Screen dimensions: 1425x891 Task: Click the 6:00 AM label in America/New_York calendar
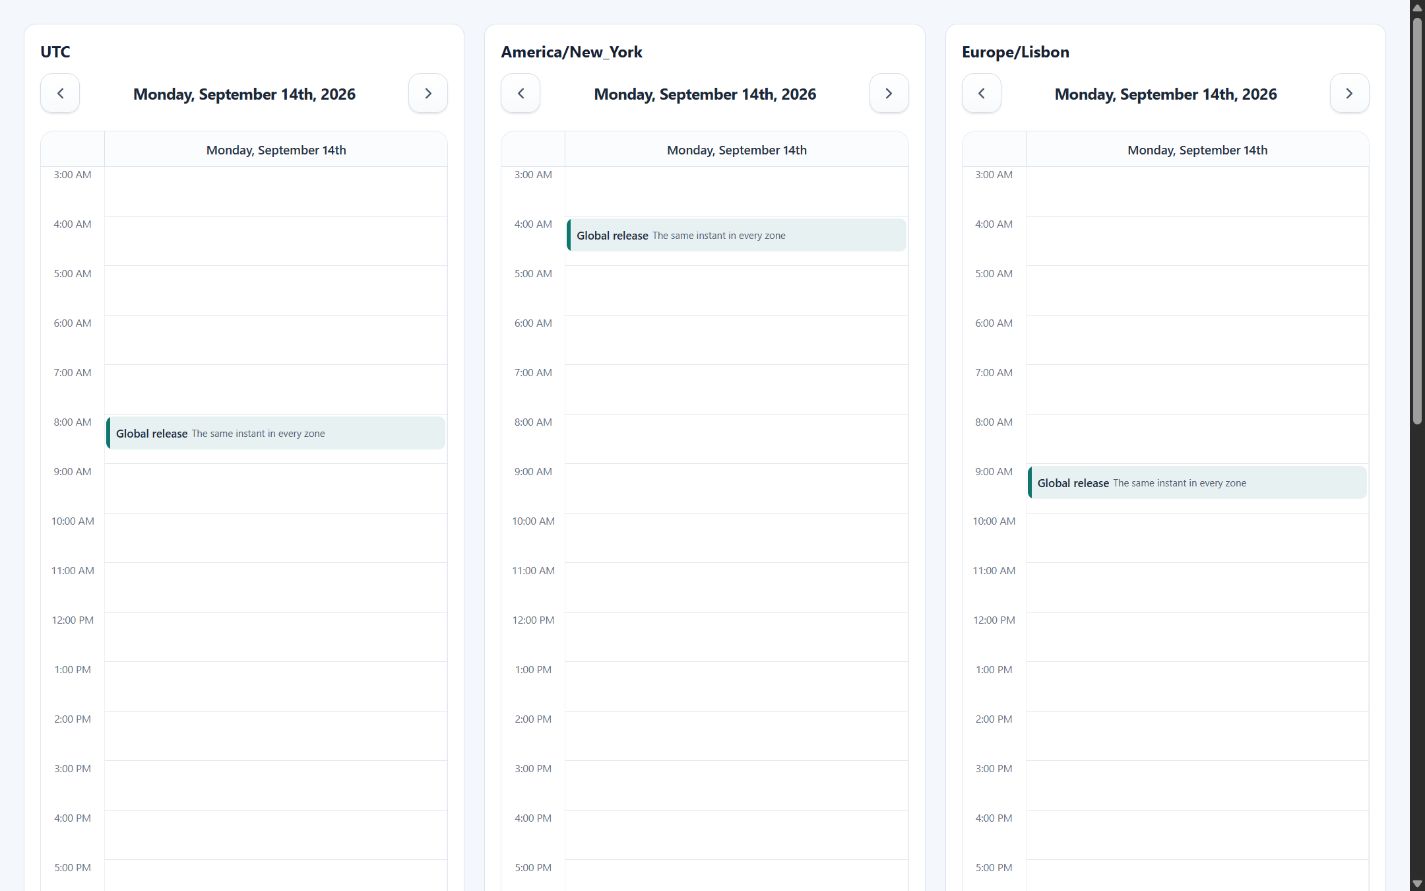pos(533,323)
